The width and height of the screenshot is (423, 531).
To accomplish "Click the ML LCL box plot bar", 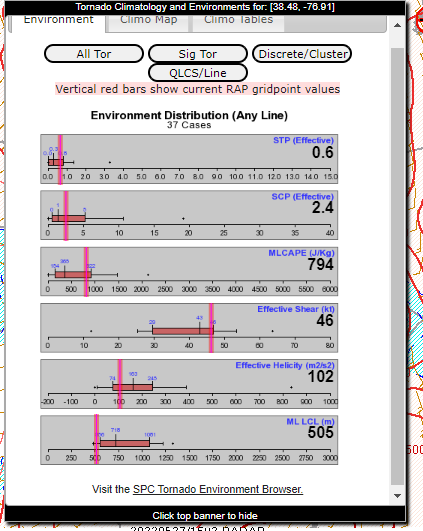I will pyautogui.click(x=125, y=443).
